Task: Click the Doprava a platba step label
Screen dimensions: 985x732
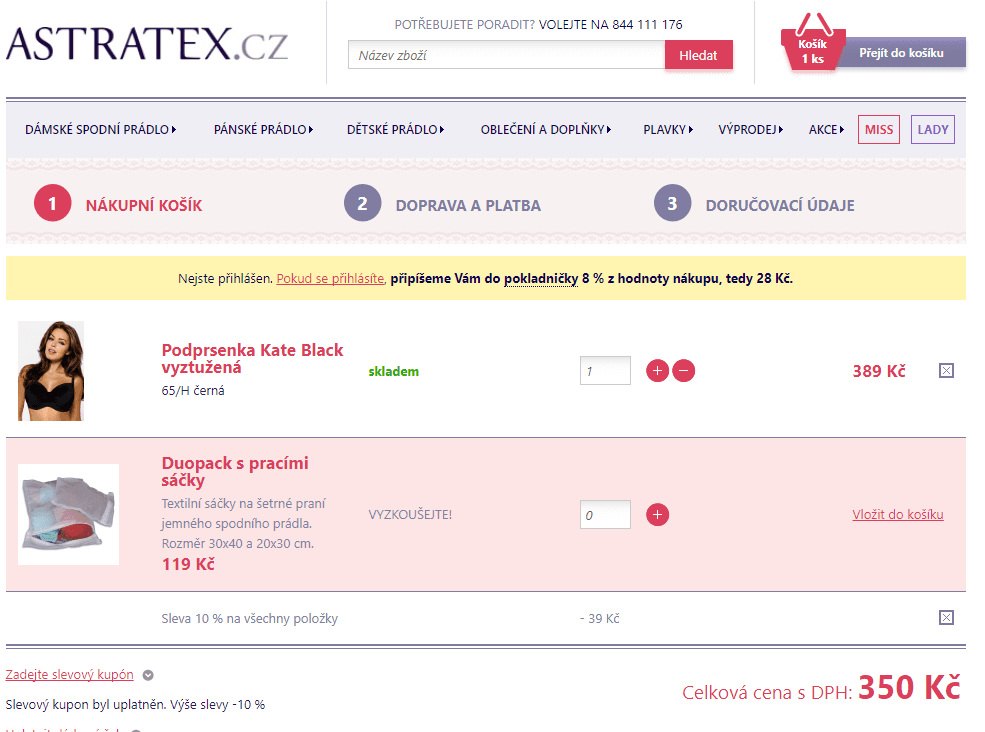Action: pyautogui.click(x=468, y=205)
